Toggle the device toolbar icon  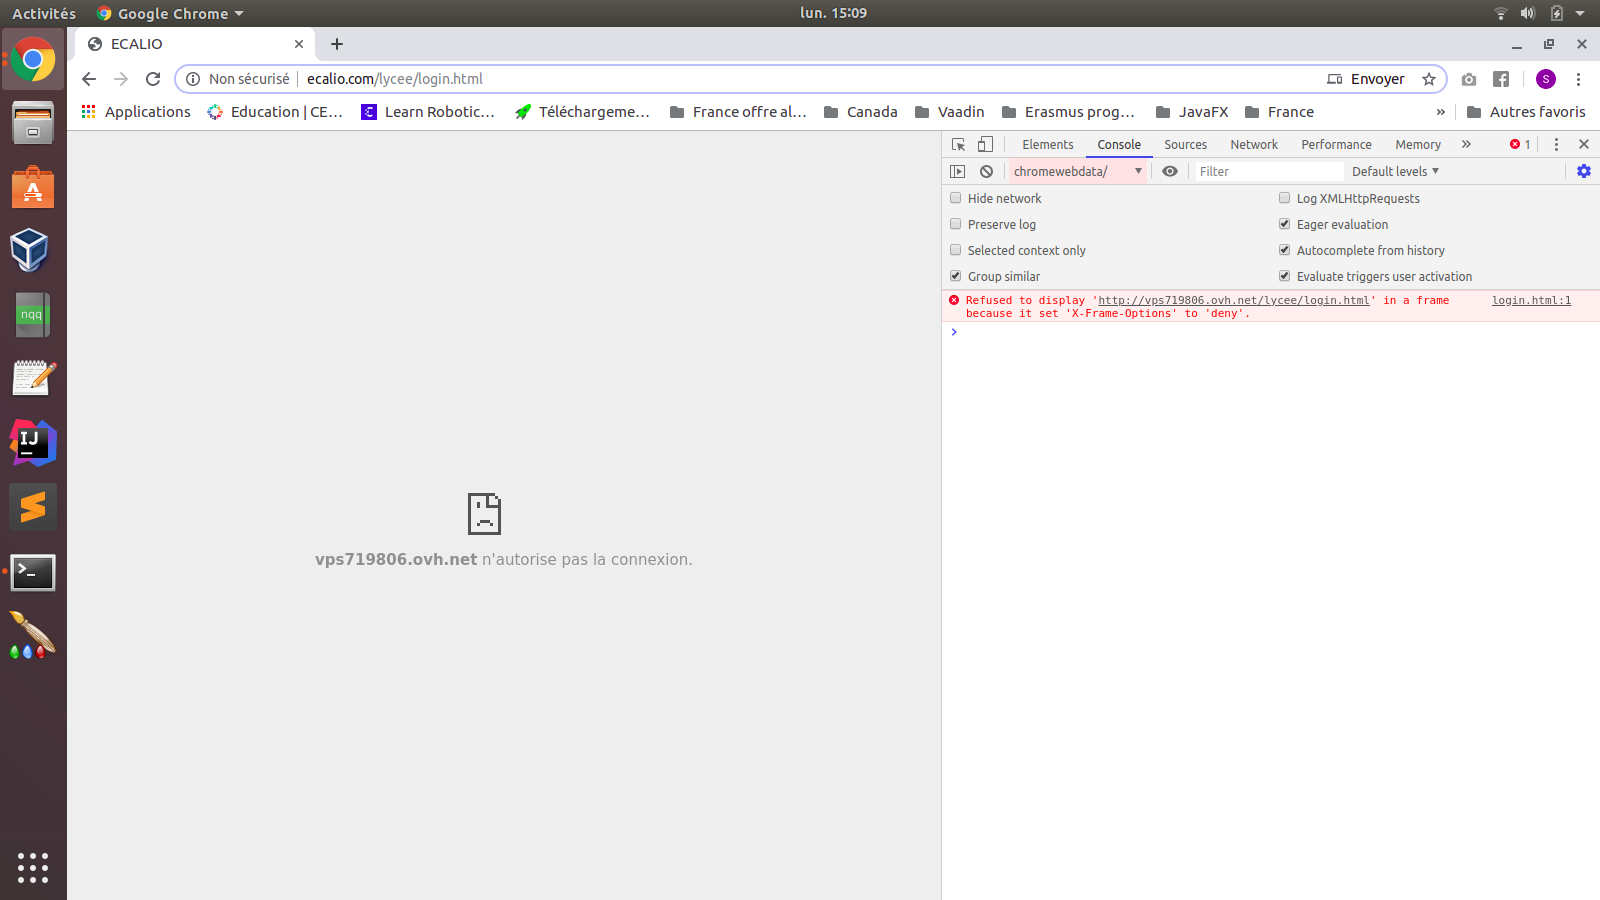coord(985,144)
